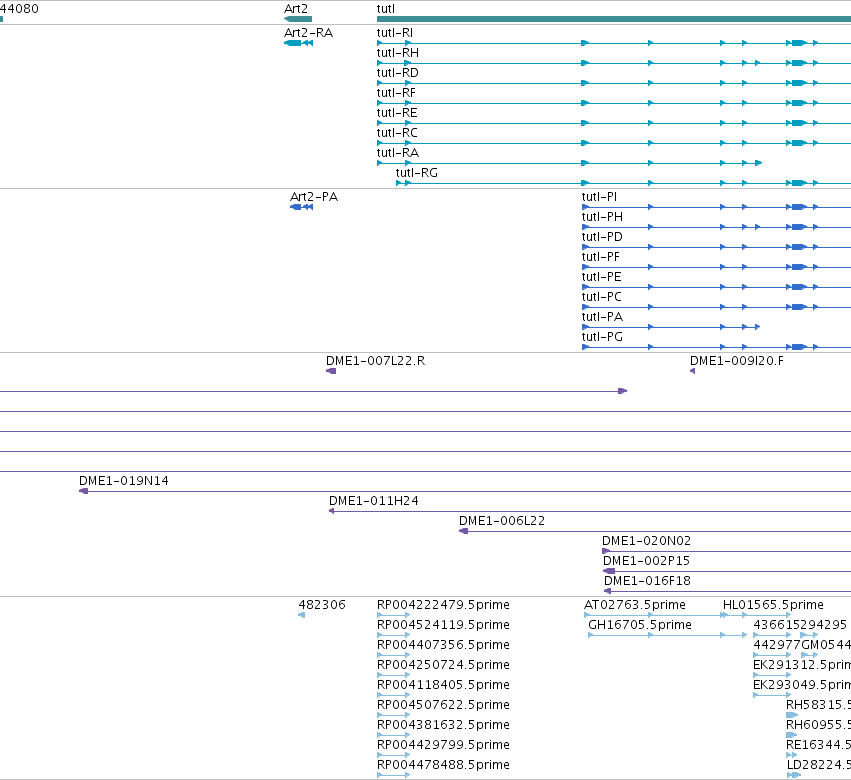
Task: Select EST RP004407356.5prime
Action: (x=443, y=645)
